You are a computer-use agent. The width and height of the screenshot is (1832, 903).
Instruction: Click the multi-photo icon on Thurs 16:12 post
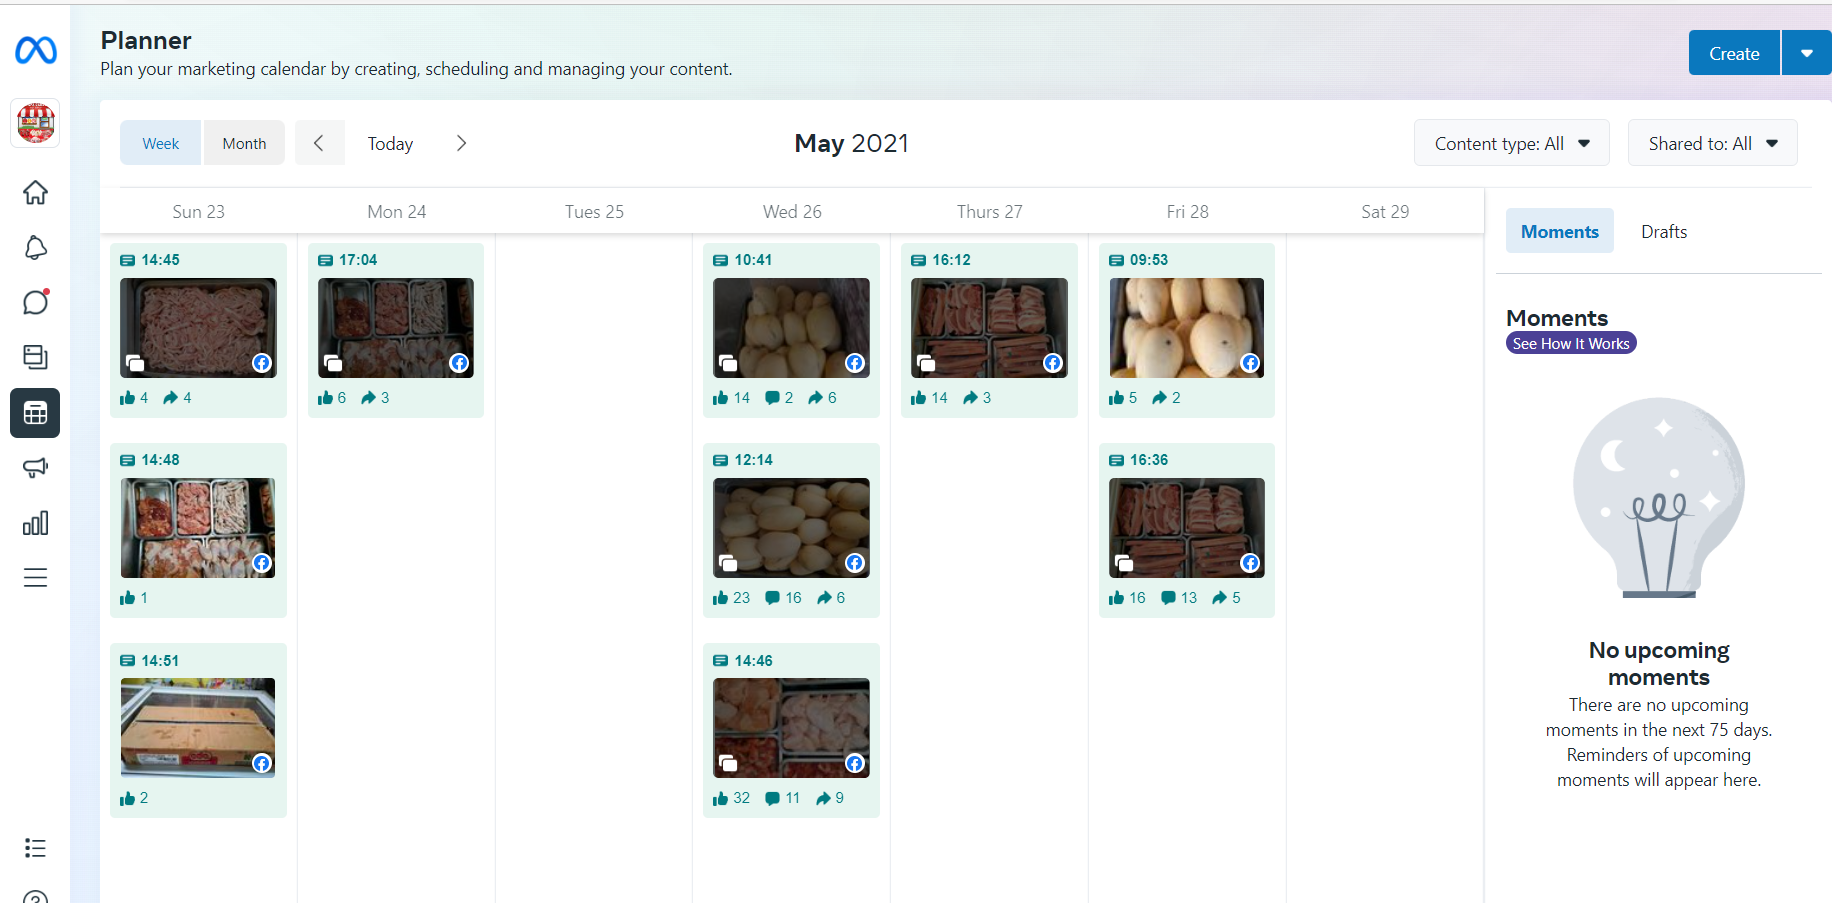(x=926, y=363)
